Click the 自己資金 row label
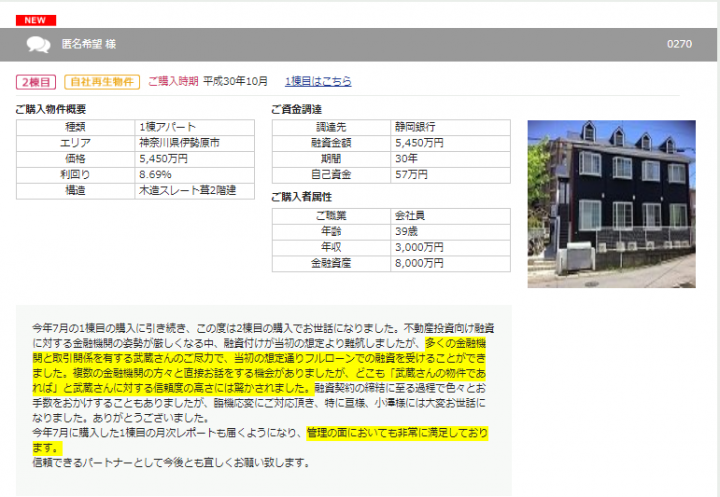The height and width of the screenshot is (497, 720). pos(331,175)
